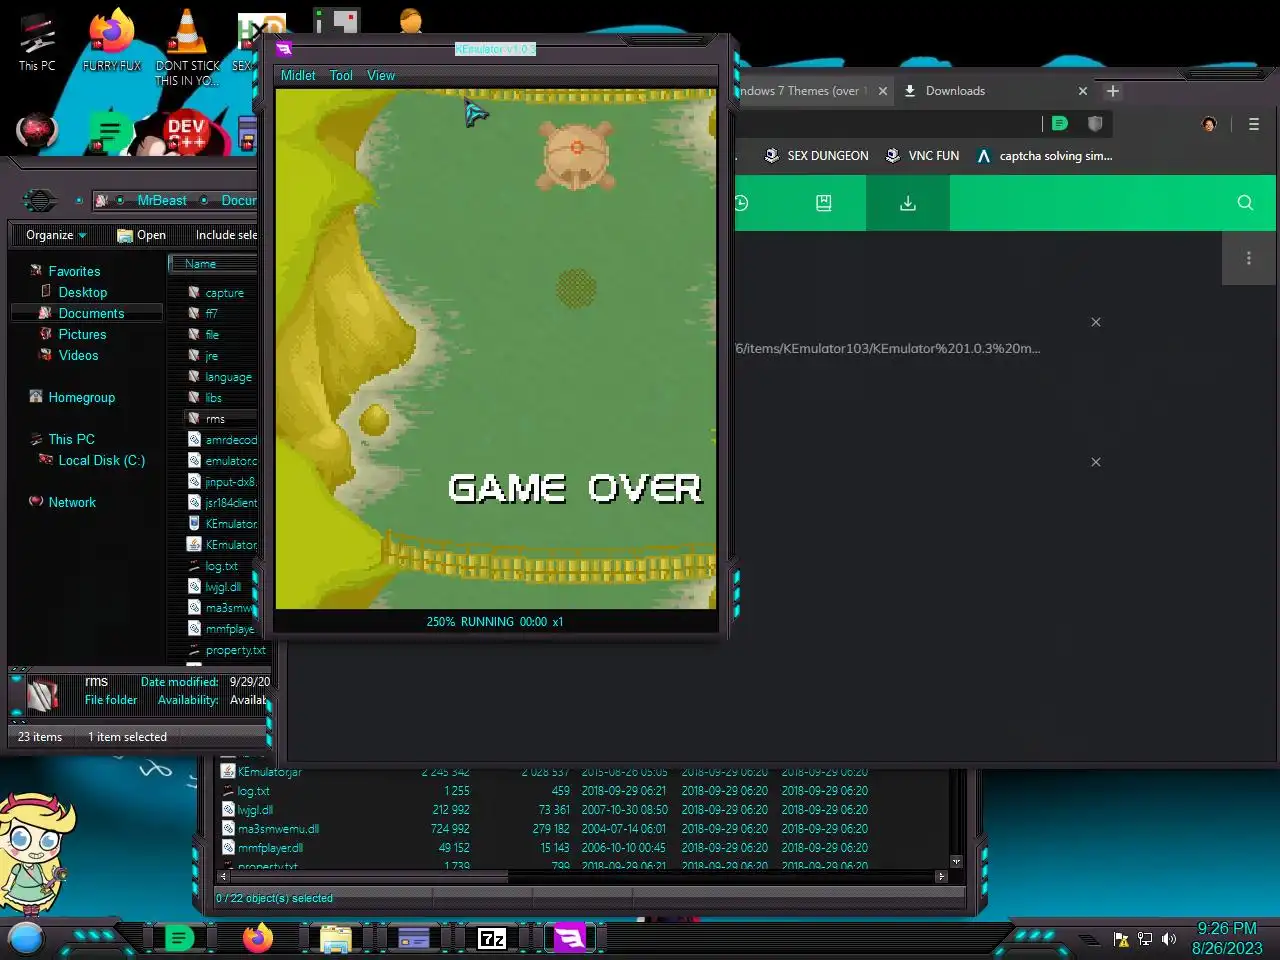Click the KEmulator title bar icon

[284, 48]
